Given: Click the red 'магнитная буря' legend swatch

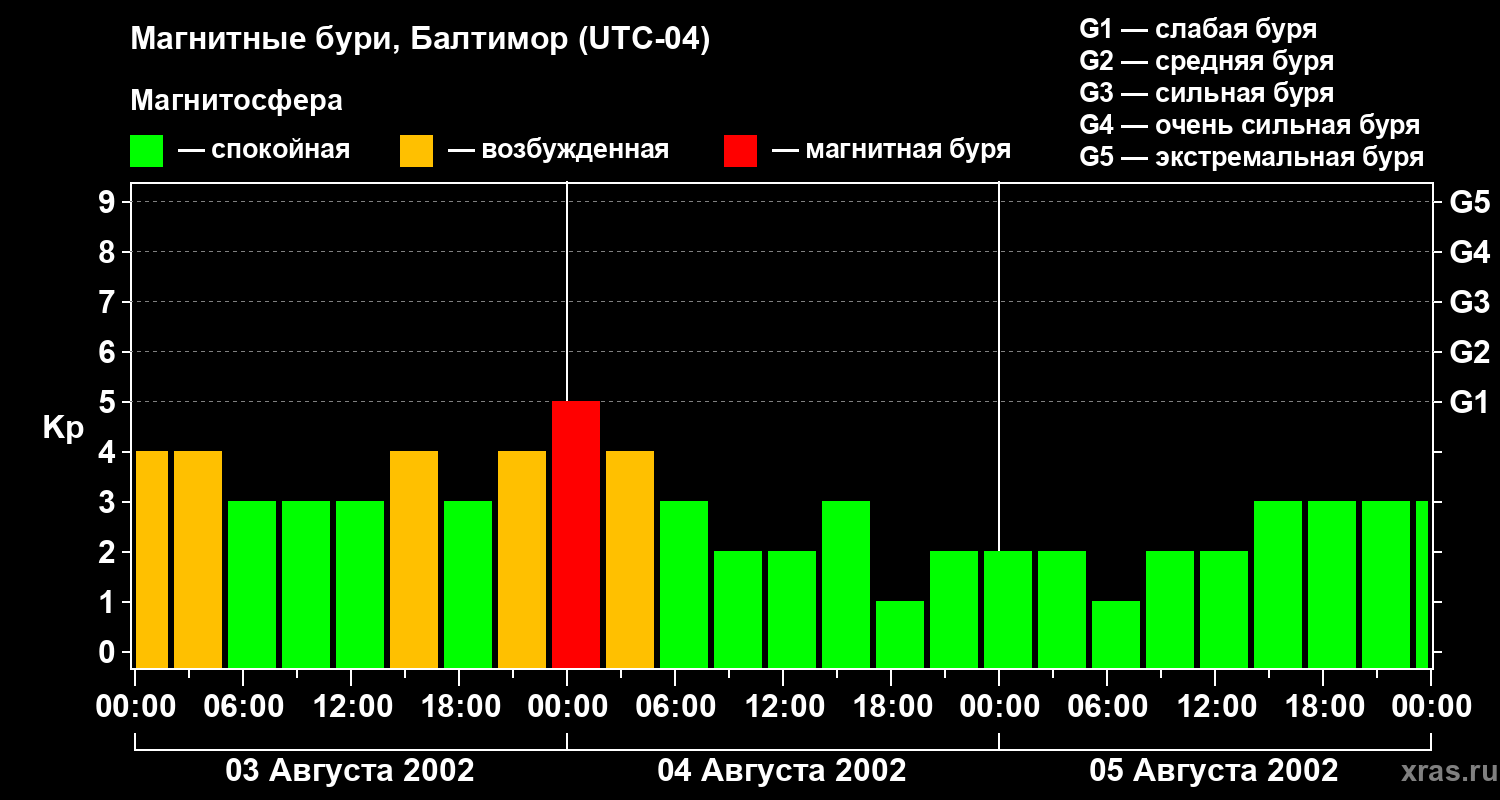Looking at the screenshot, I should [740, 151].
